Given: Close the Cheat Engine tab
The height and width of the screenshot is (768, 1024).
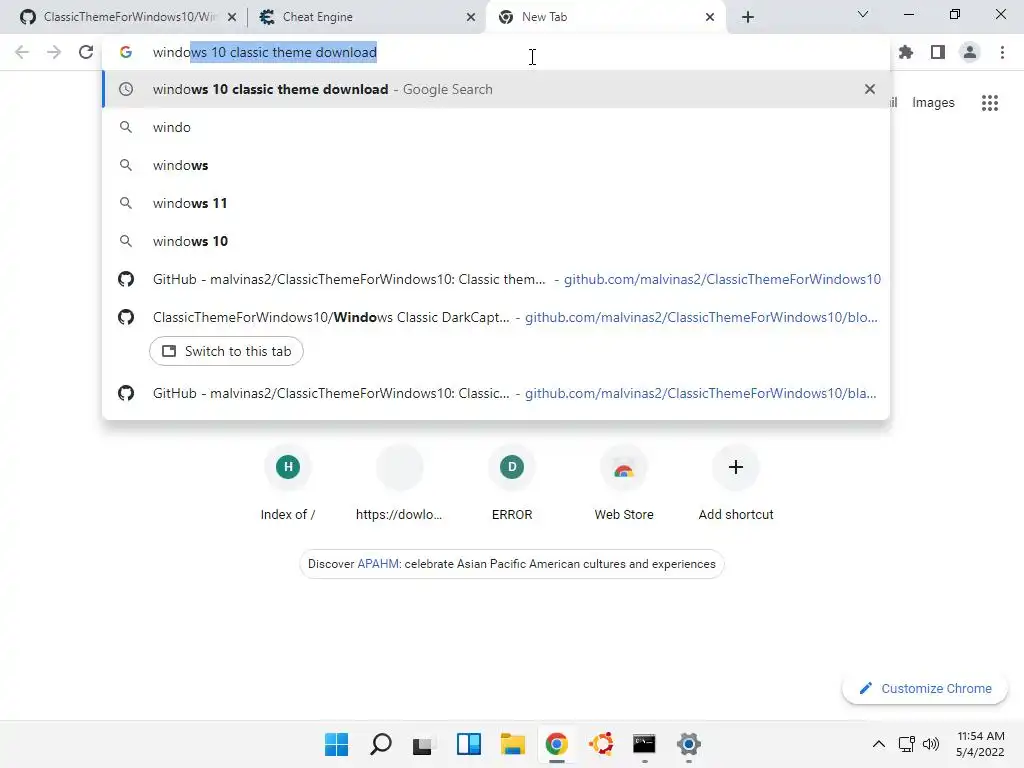Looking at the screenshot, I should point(471,17).
